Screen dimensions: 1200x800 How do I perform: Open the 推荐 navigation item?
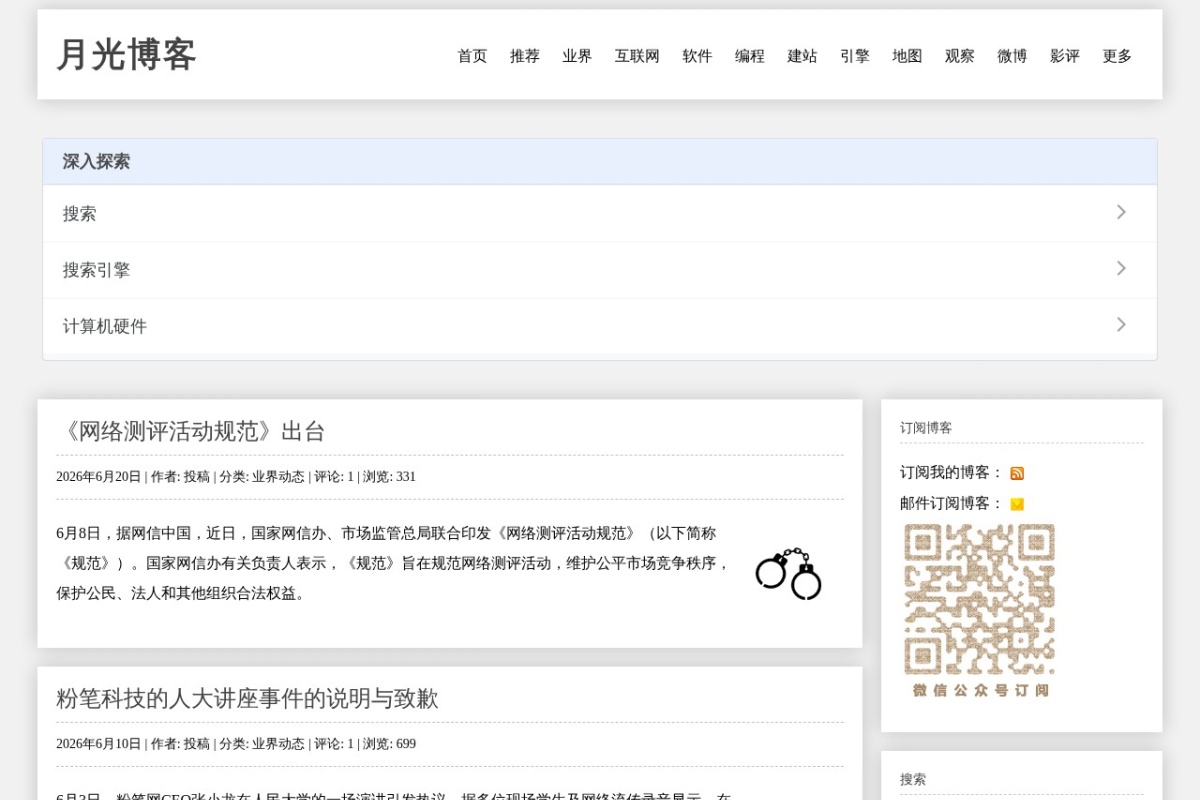coord(525,56)
